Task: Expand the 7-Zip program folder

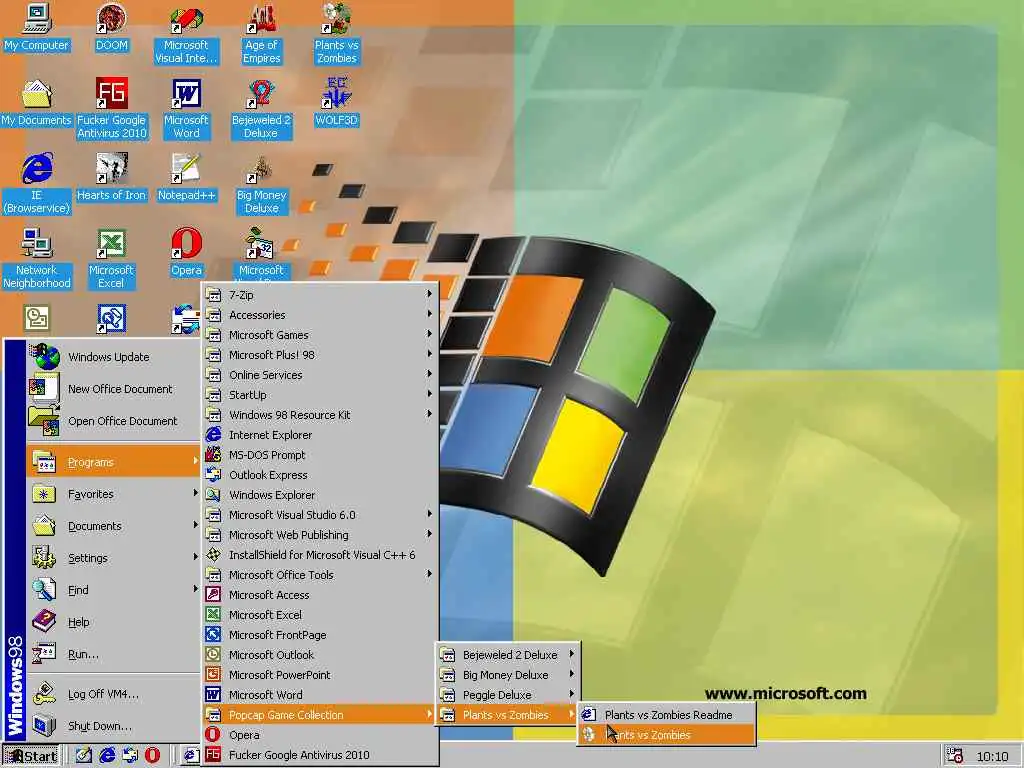Action: point(319,295)
